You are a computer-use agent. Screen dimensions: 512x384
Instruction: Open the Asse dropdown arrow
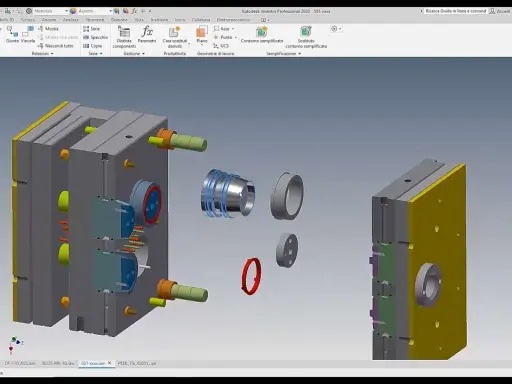pos(233,29)
